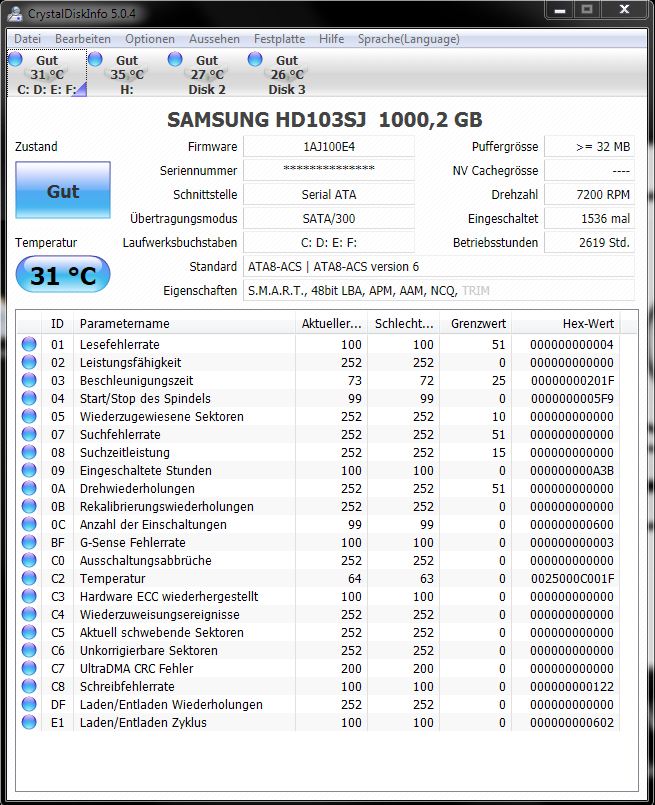Click the Puffergrösse value 32 MB
Viewport: 655px width, 805px height.
(589, 147)
